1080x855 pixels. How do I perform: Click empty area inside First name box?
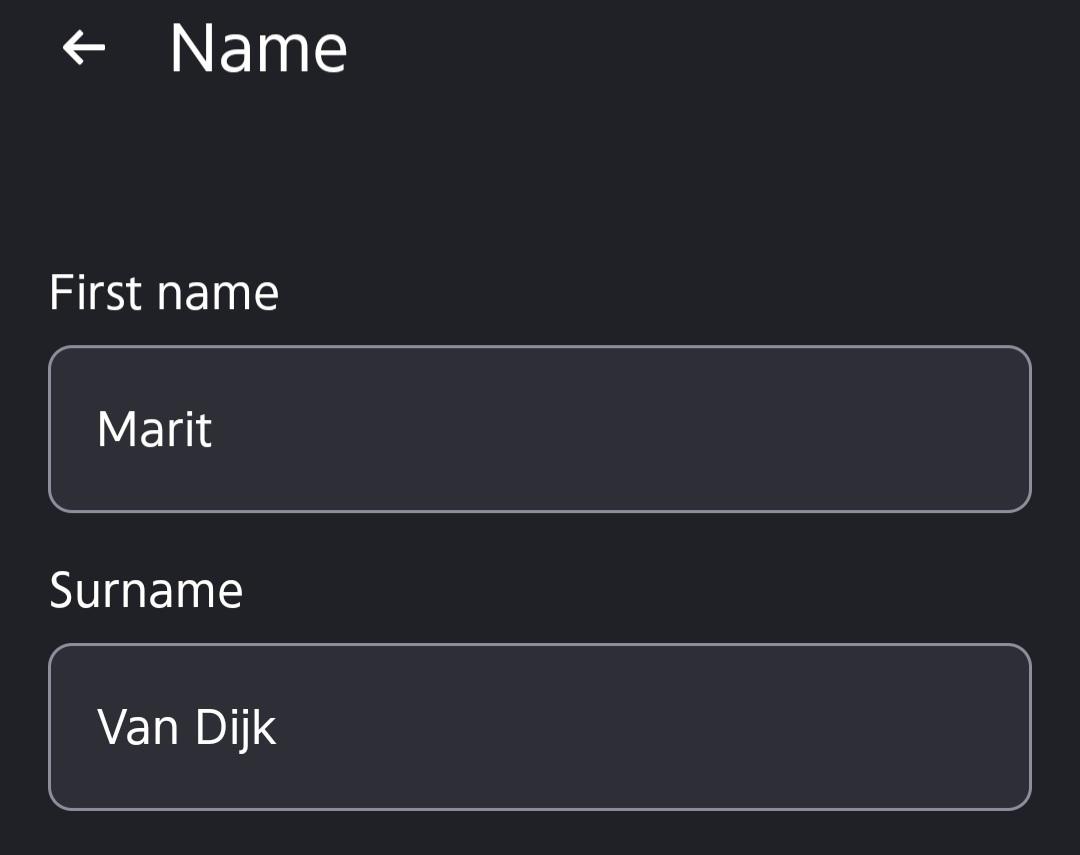point(620,429)
